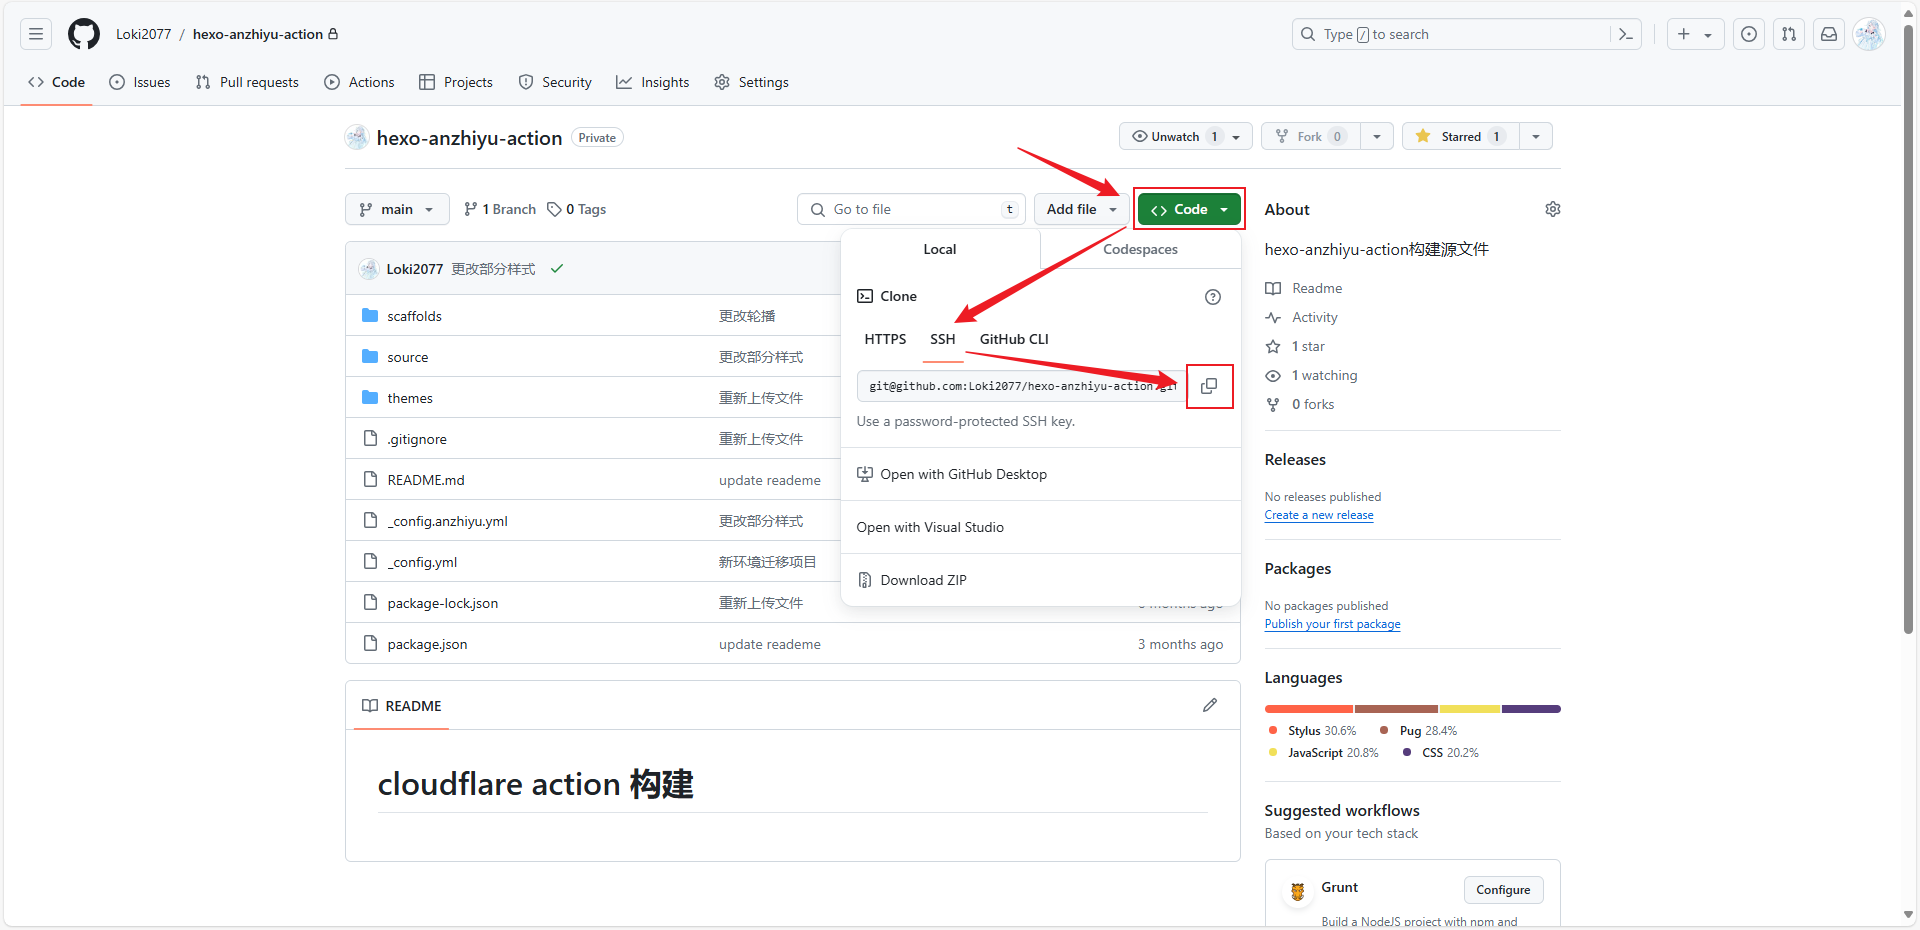
Task: Open pull requests icon in the header
Action: [1789, 34]
